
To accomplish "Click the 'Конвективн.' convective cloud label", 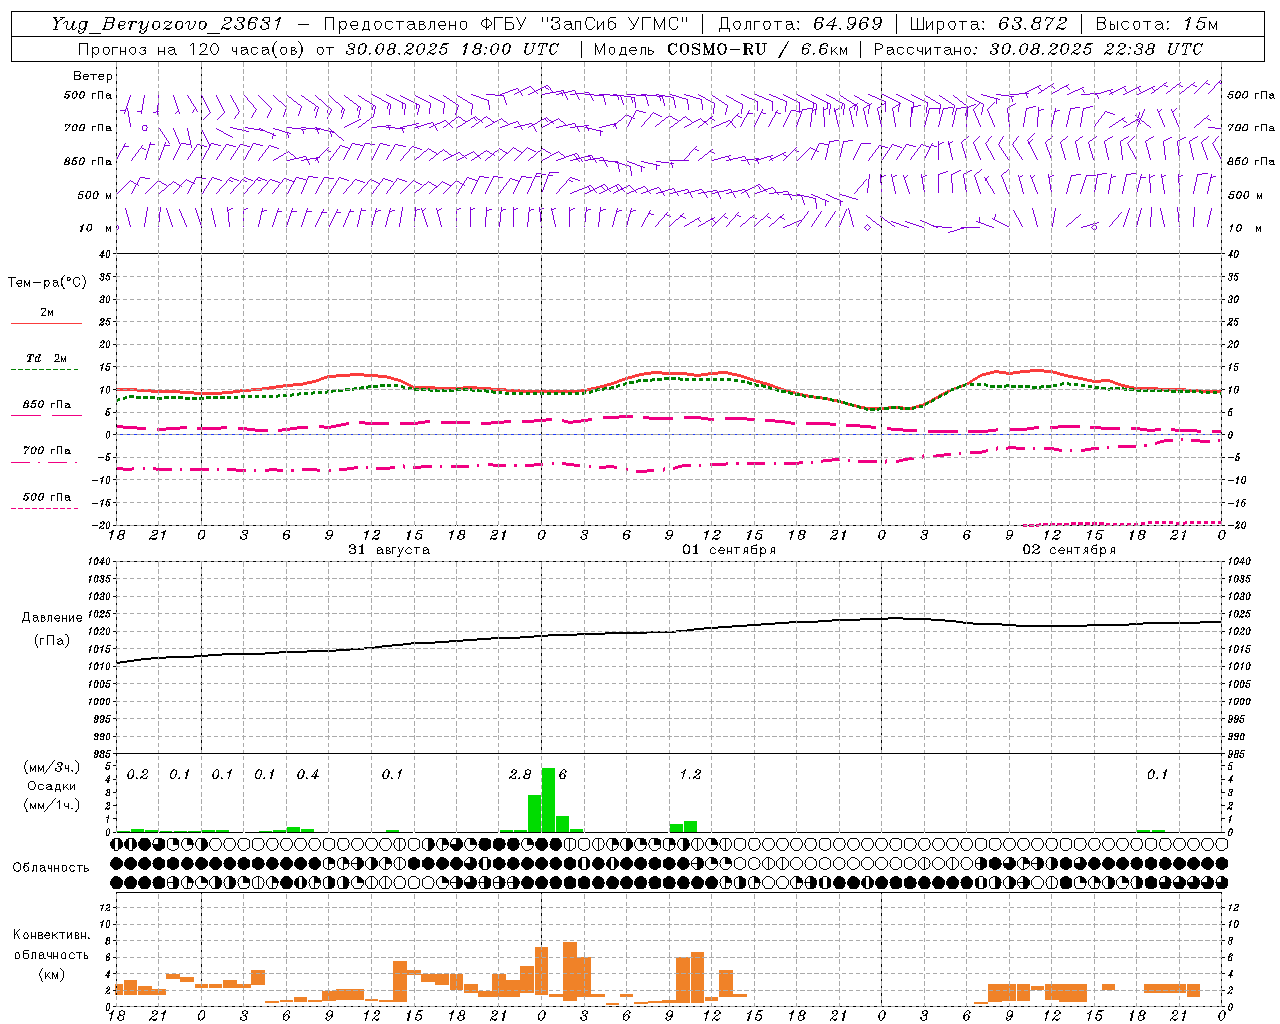I will click(52, 935).
